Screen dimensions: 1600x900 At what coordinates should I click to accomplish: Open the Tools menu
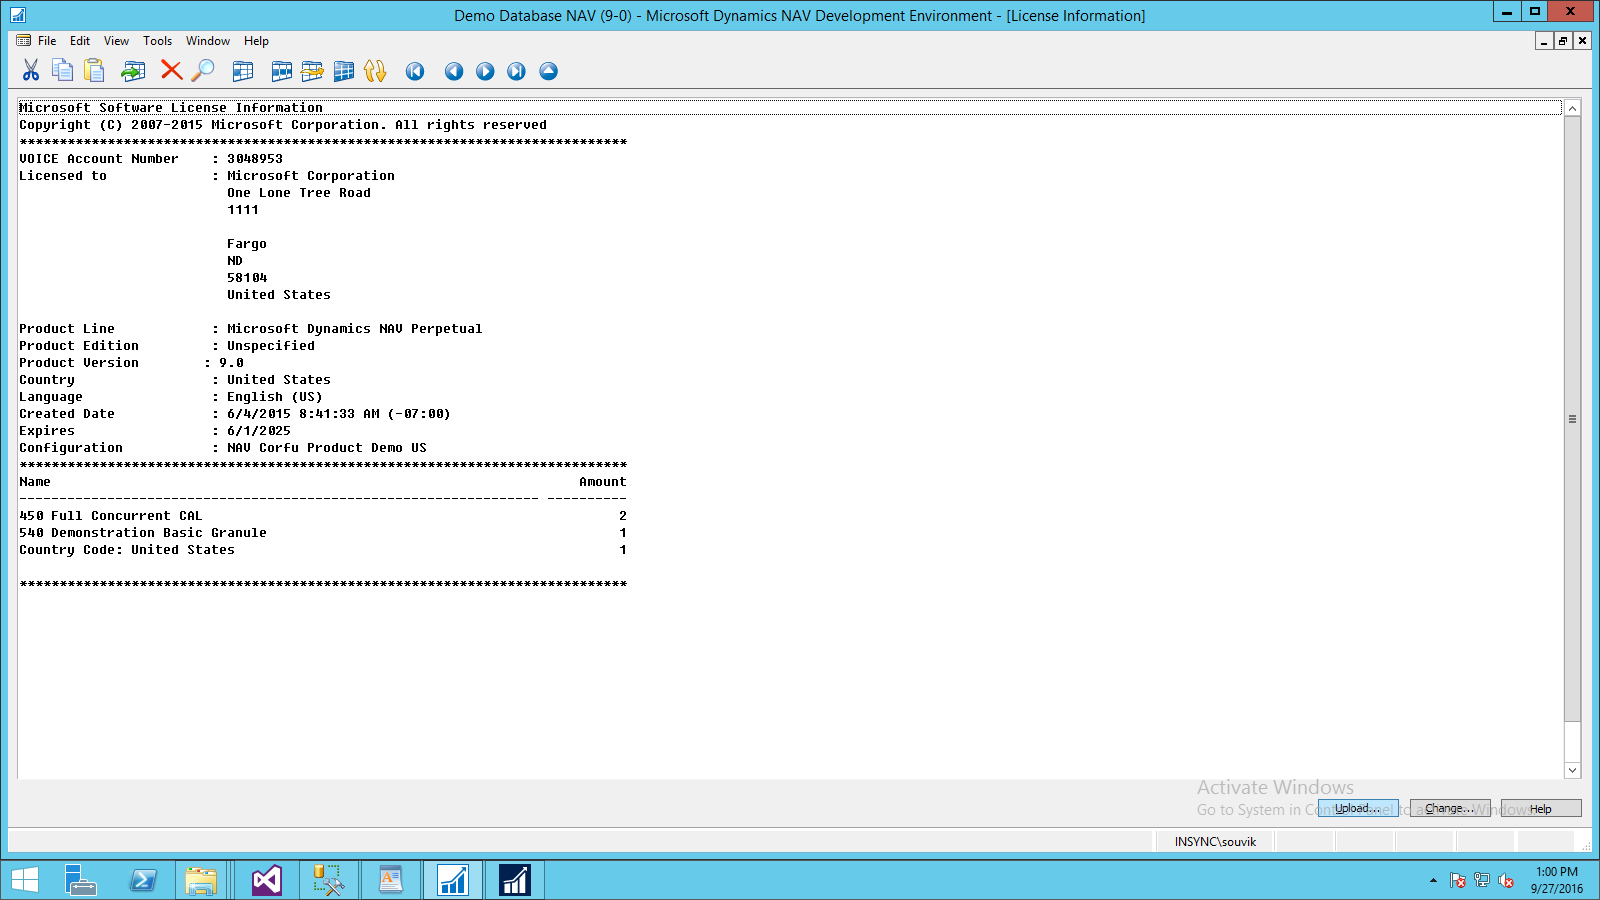(x=157, y=41)
